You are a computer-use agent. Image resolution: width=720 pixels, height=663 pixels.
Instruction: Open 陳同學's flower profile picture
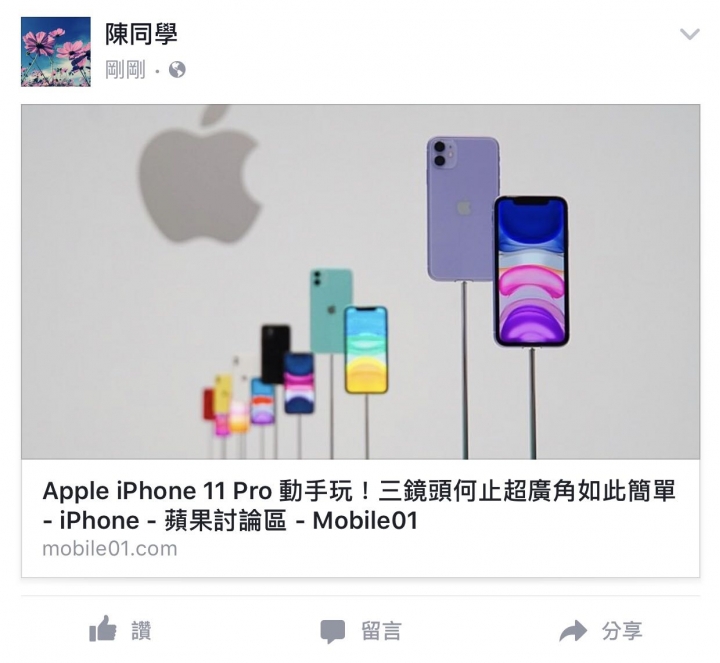coord(56,51)
